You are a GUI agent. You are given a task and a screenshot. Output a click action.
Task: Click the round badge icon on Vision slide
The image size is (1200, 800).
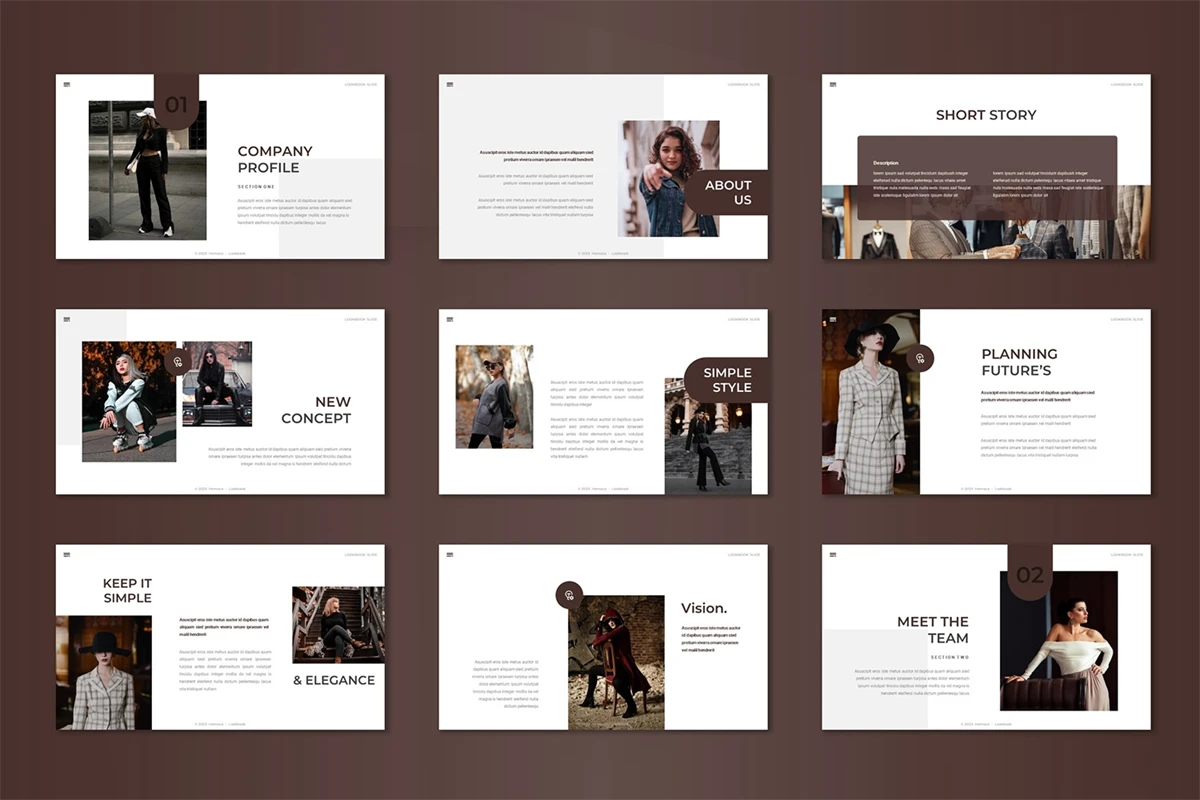[x=569, y=595]
